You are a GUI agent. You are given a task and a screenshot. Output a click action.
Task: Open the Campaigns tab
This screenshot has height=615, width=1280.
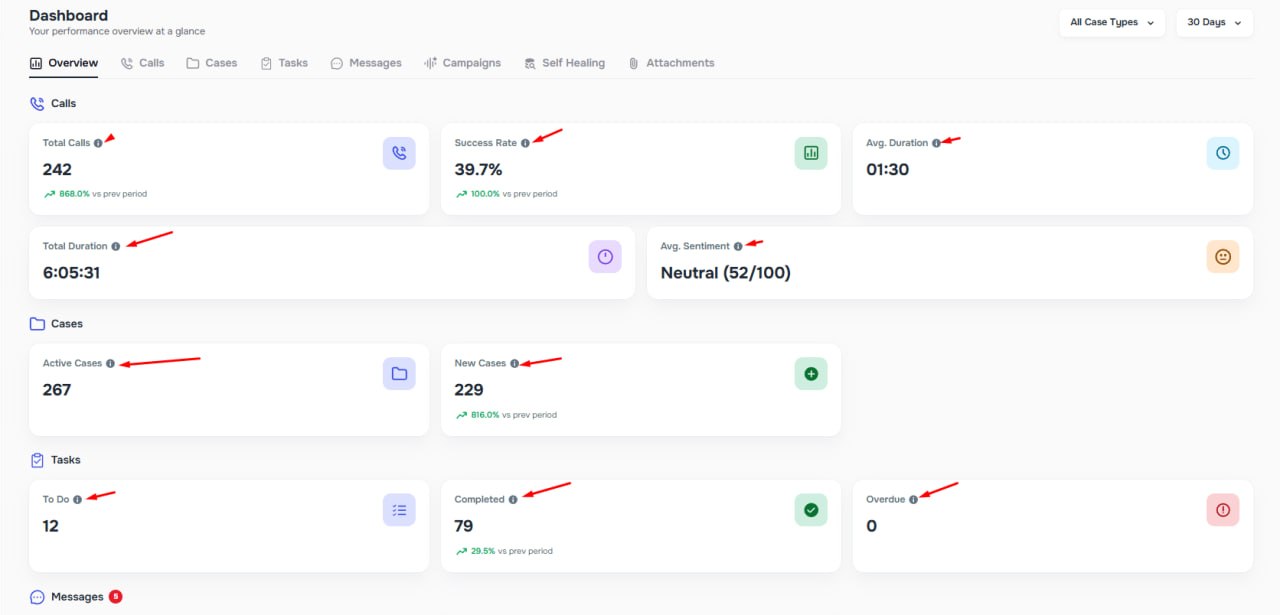click(x=462, y=63)
